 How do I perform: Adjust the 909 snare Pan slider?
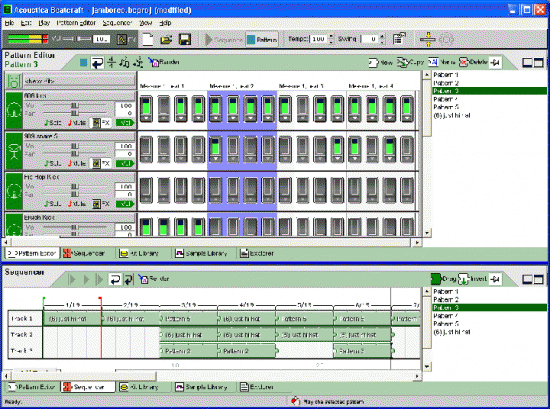[x=75, y=154]
